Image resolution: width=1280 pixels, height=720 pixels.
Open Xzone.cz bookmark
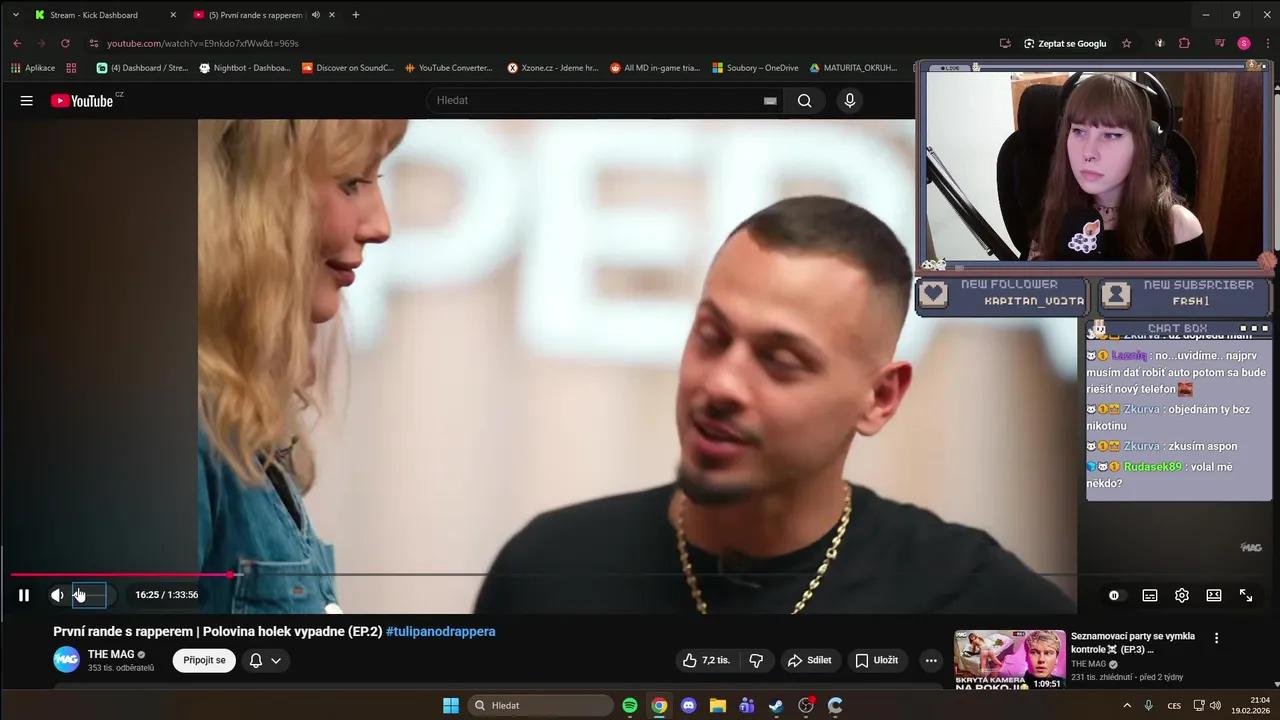[x=553, y=68]
